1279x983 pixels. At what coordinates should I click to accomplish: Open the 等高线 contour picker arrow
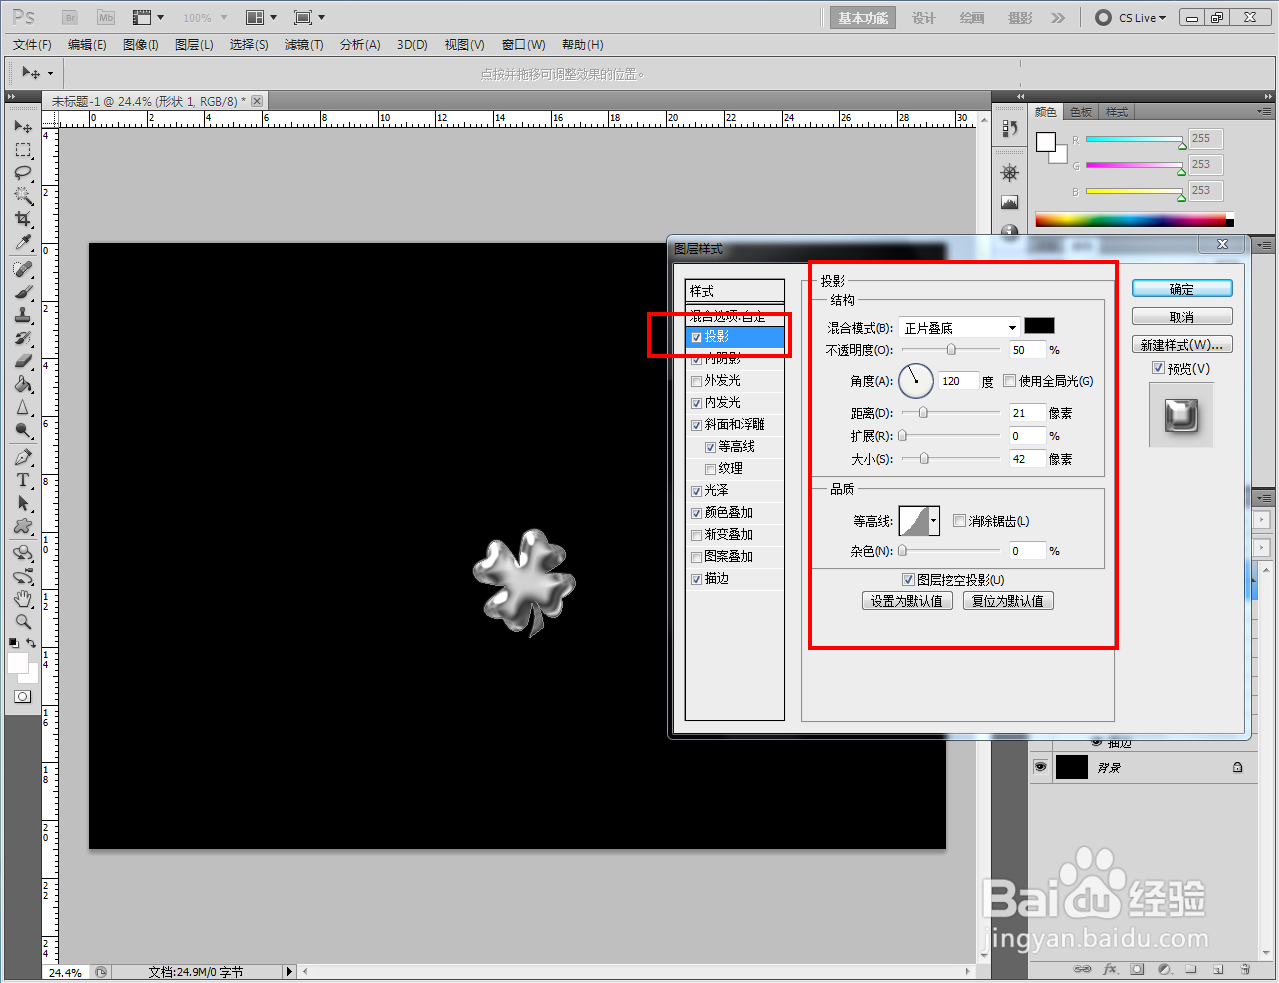[x=934, y=521]
